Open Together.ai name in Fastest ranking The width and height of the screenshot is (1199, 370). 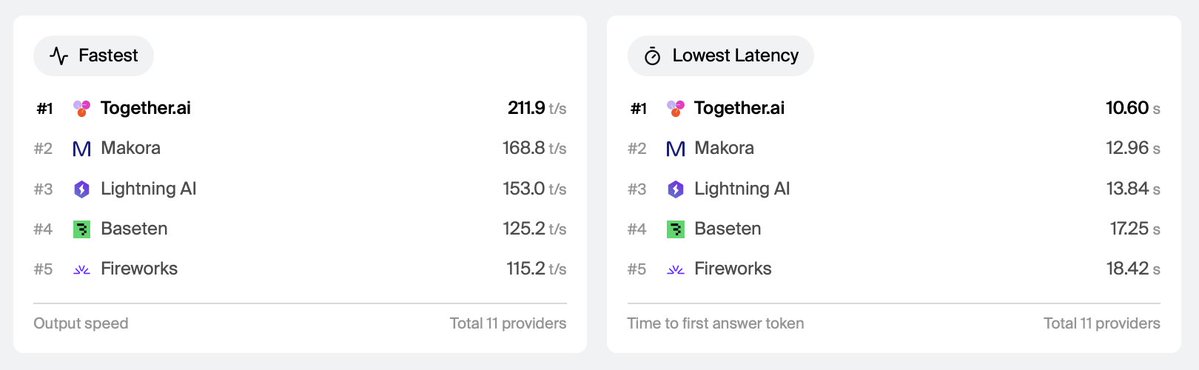[x=146, y=109]
